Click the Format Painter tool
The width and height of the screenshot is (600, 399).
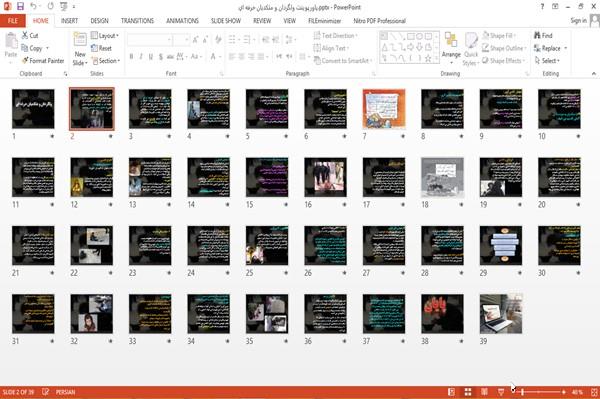click(x=43, y=60)
